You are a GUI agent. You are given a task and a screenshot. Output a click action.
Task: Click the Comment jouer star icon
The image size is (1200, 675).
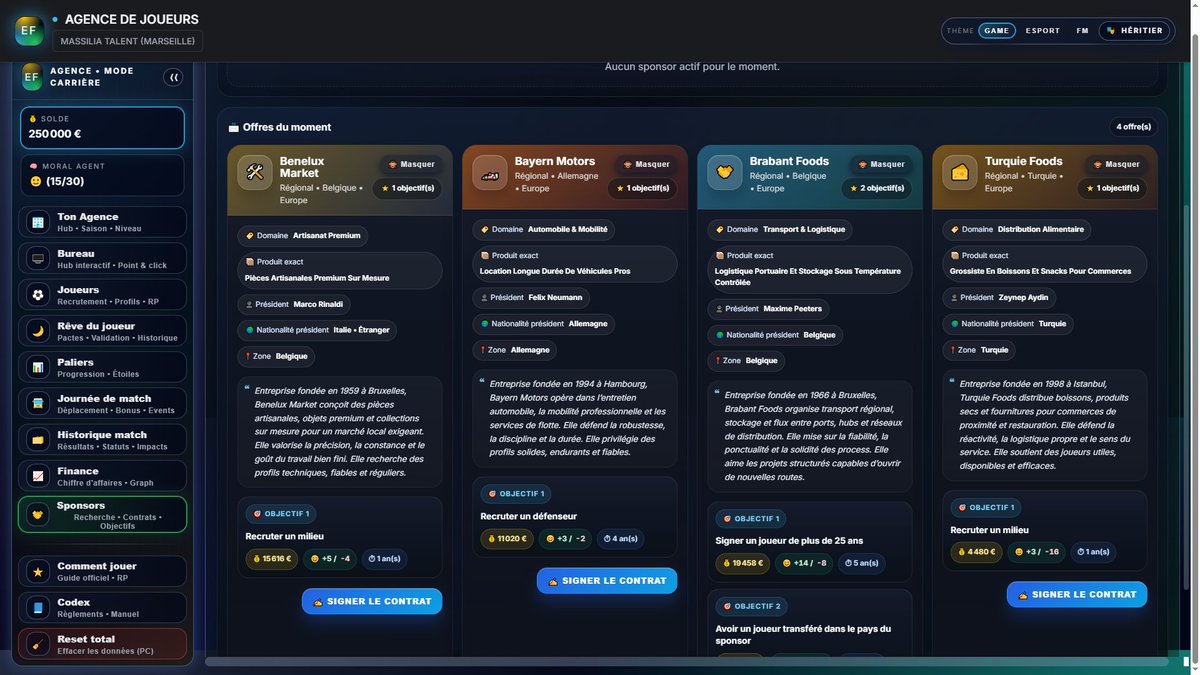pyautogui.click(x=38, y=572)
